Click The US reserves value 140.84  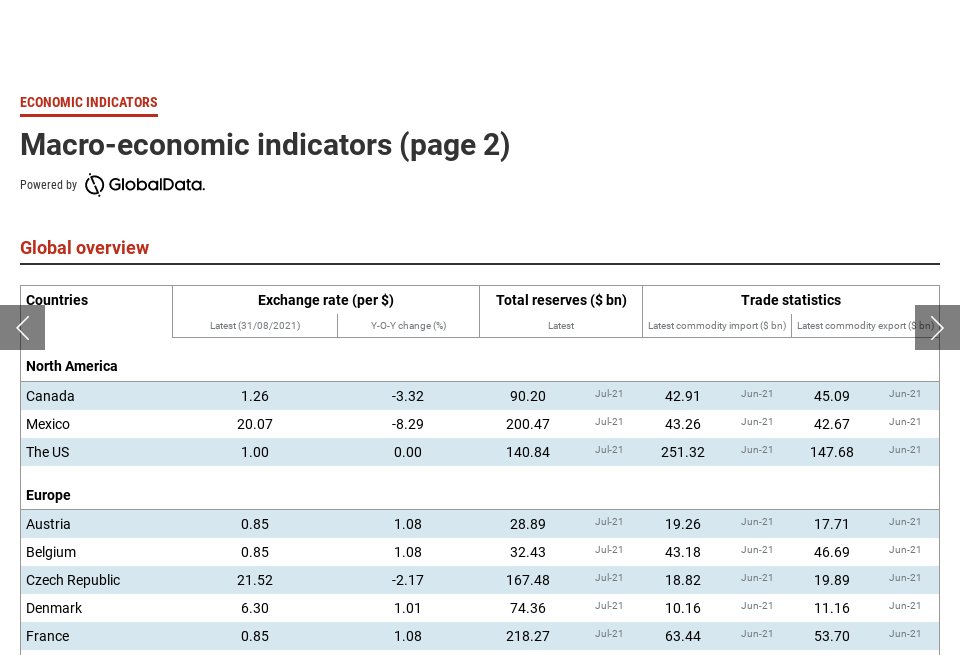[x=528, y=452]
